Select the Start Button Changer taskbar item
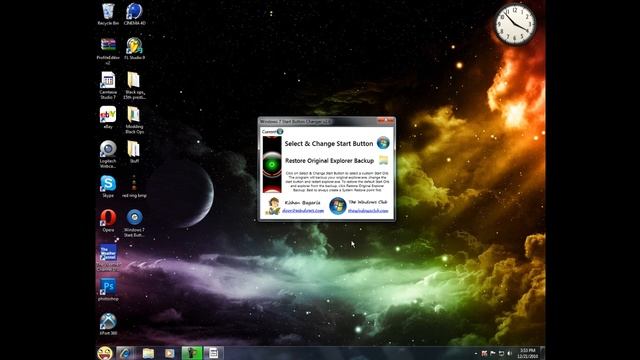The height and width of the screenshot is (360, 640). click(213, 353)
